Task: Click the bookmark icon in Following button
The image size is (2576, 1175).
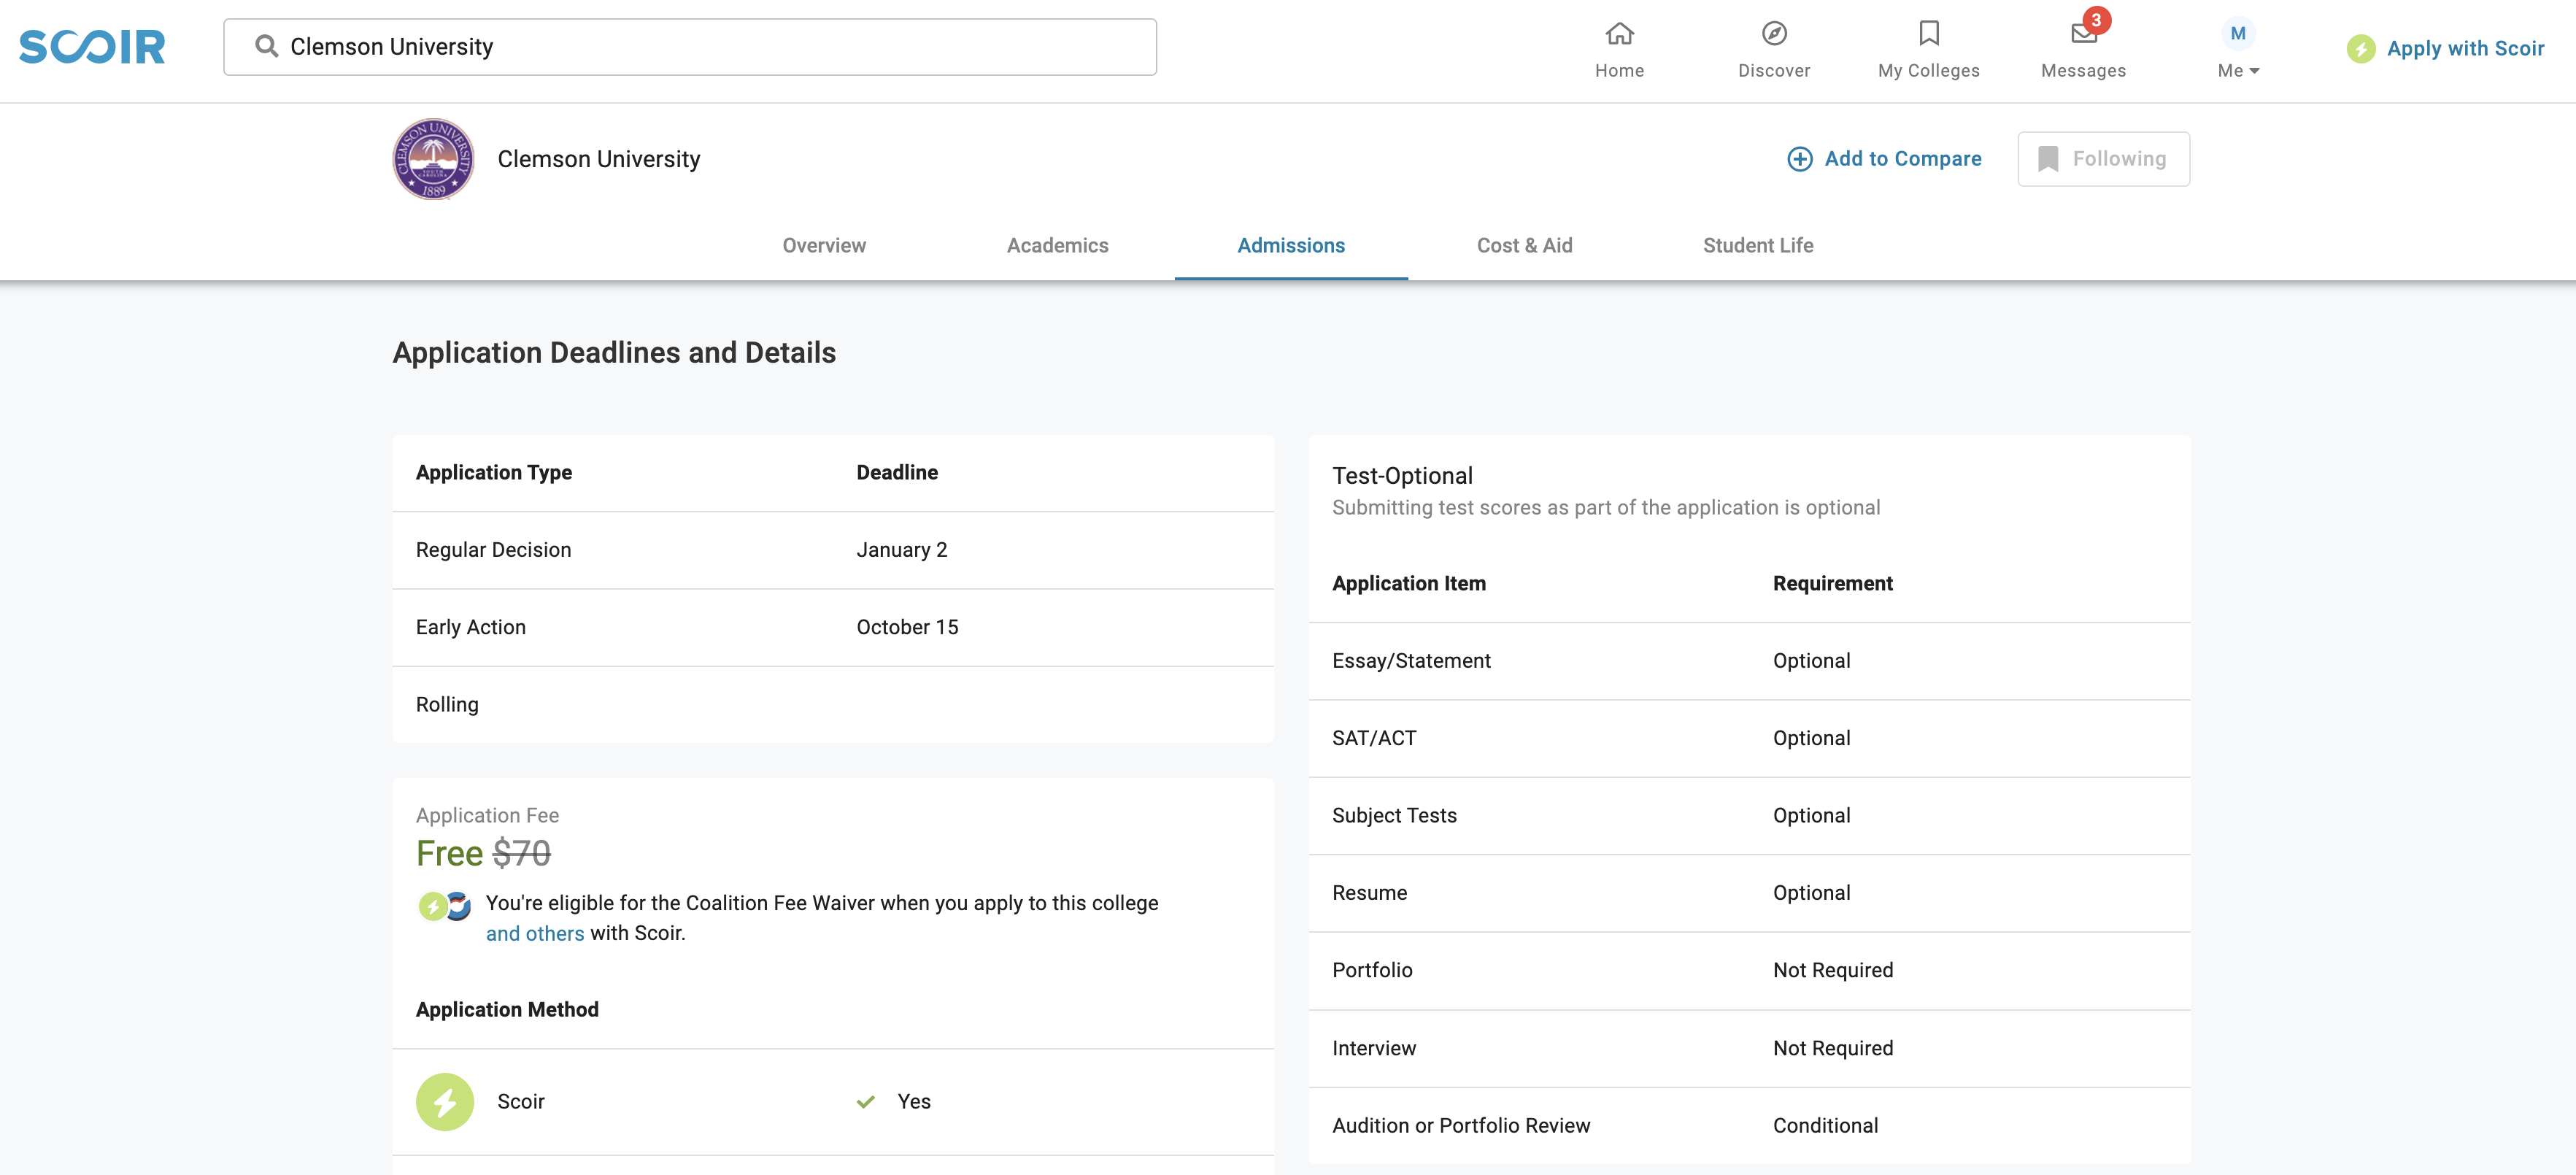Action: coord(2047,159)
